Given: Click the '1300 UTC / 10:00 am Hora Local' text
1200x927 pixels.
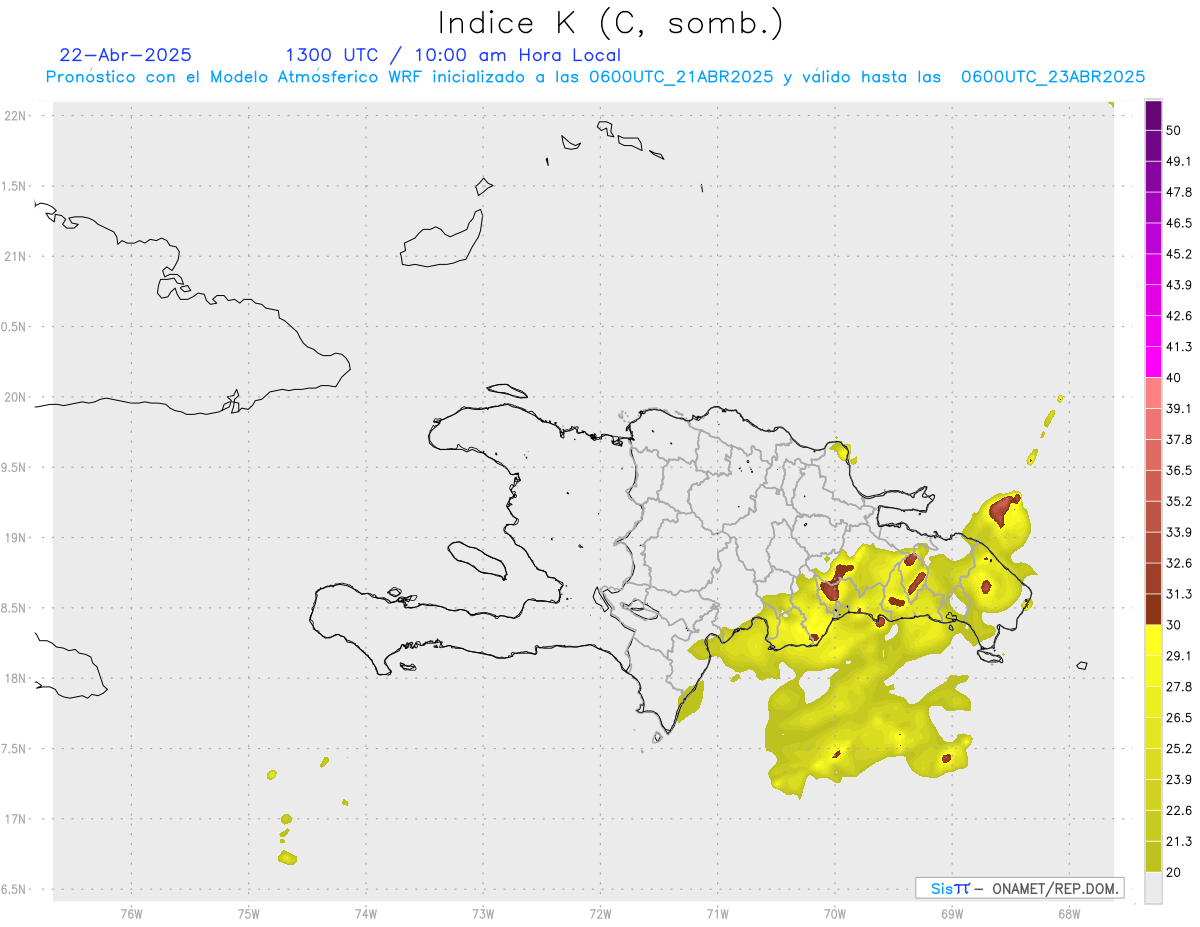Looking at the screenshot, I should (453, 55).
